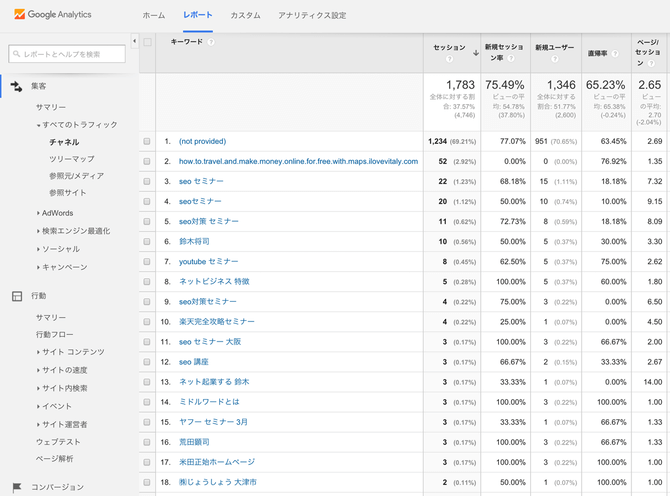Click the report and help search field
This screenshot has width=670, height=496.
pos(68,54)
